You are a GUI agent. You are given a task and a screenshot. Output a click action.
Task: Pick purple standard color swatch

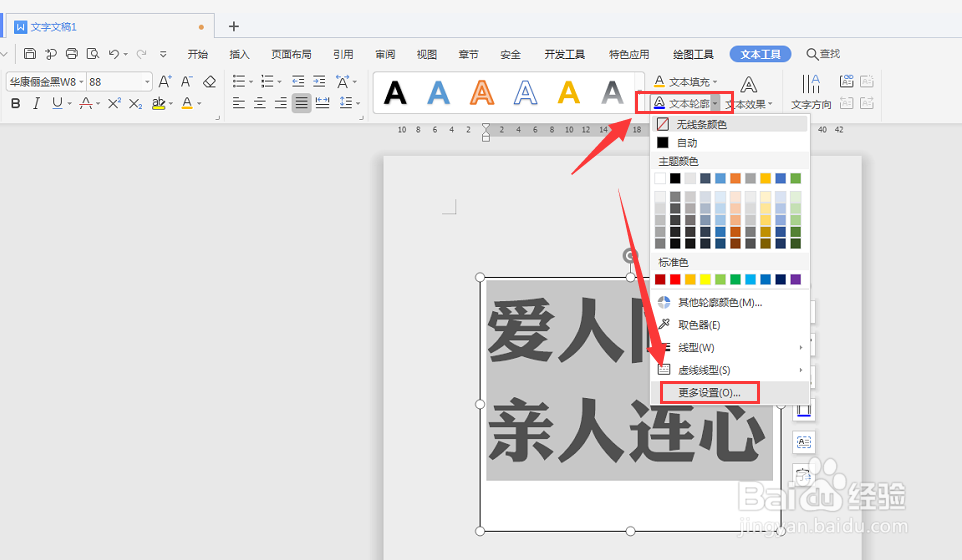point(796,280)
